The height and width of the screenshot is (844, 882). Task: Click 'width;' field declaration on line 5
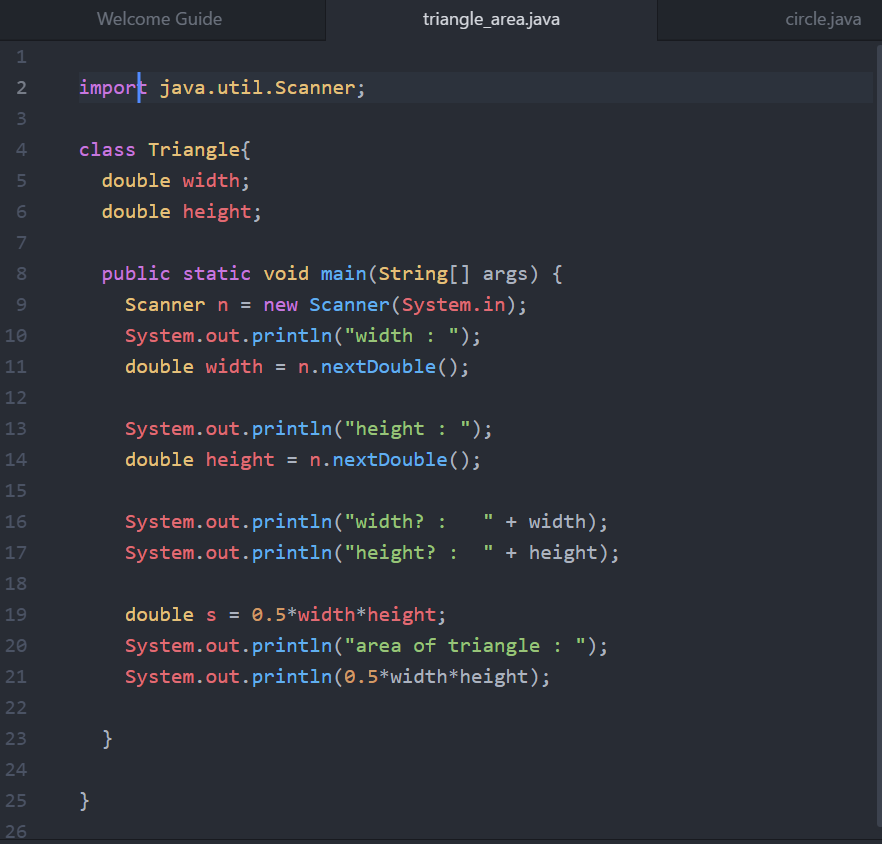(x=216, y=181)
